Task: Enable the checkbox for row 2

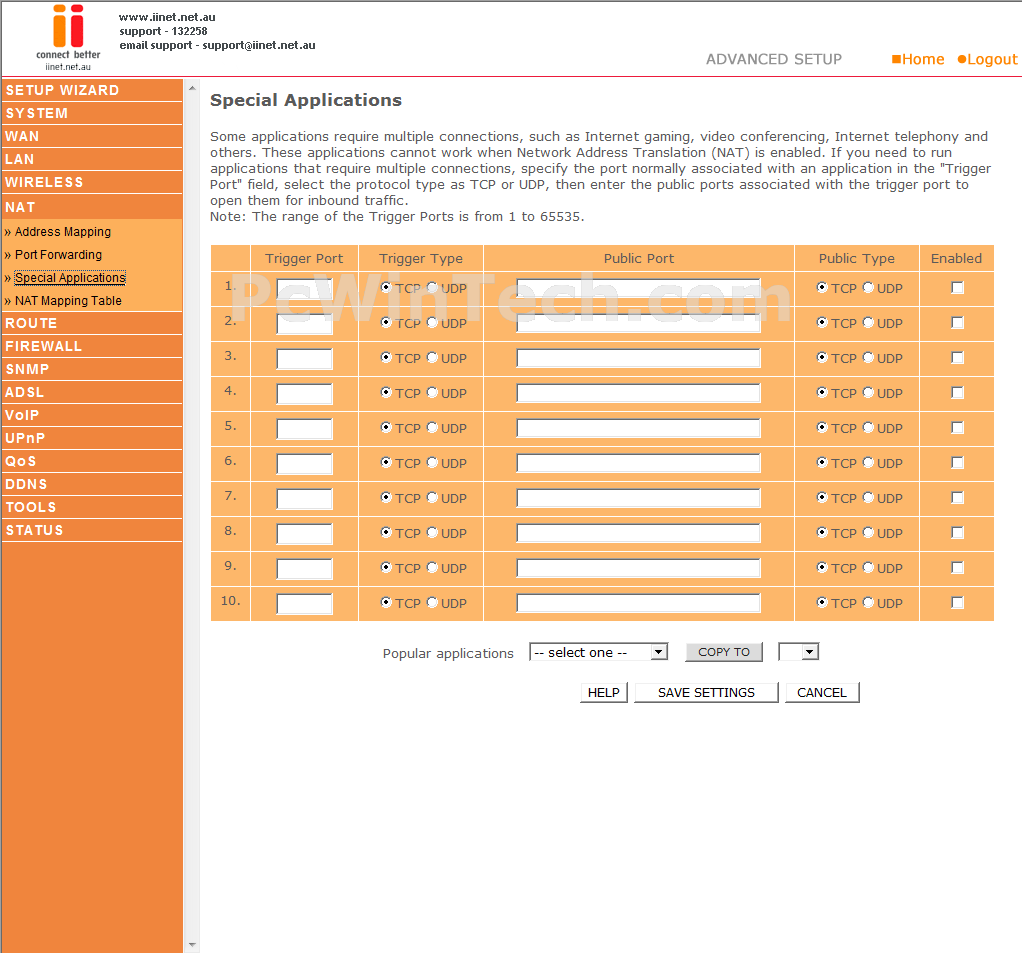Action: click(957, 323)
